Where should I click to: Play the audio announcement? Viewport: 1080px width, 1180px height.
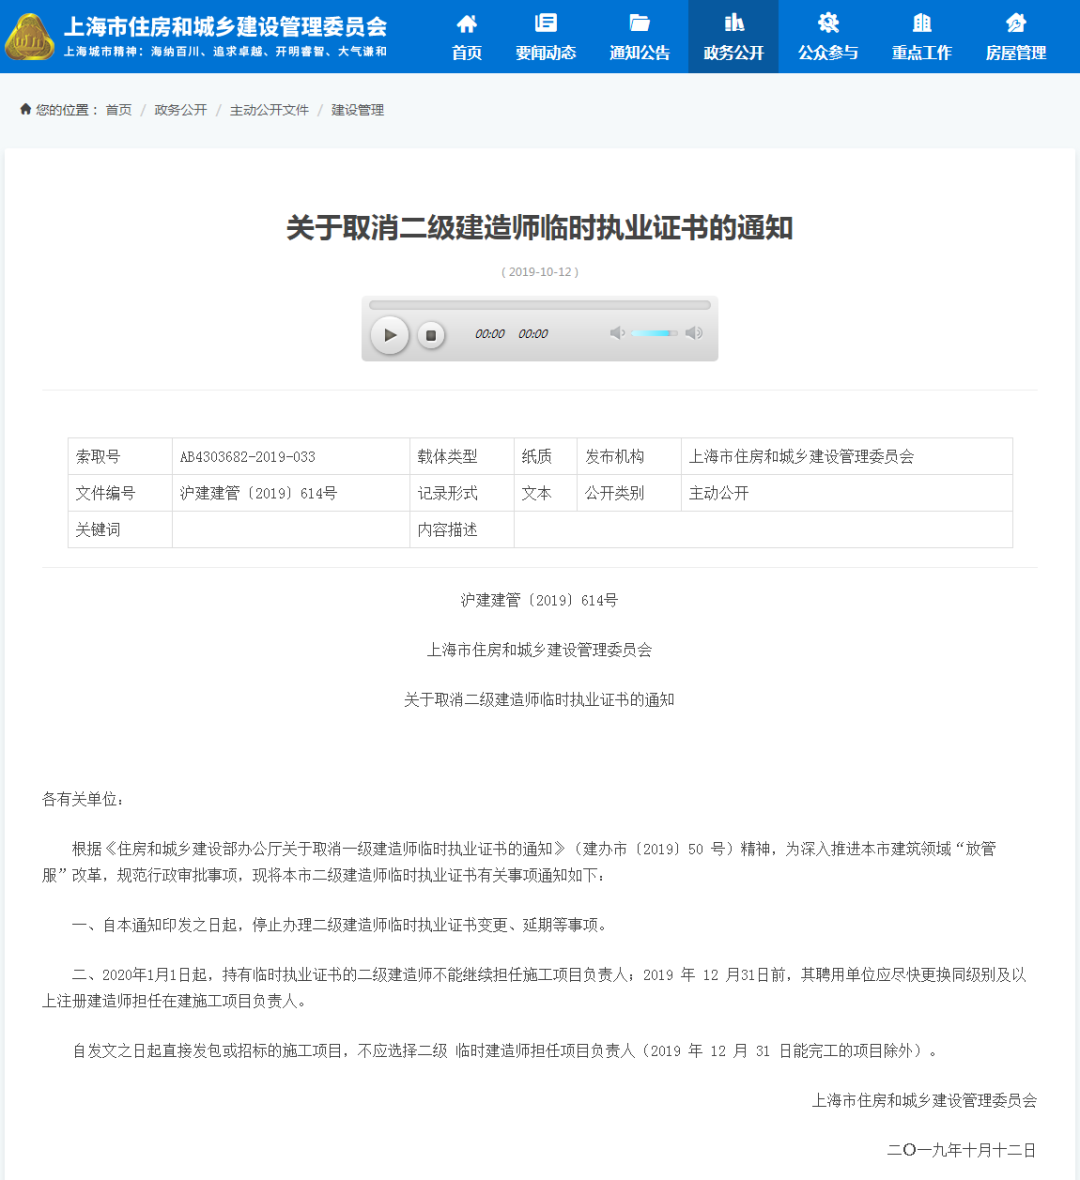point(390,335)
